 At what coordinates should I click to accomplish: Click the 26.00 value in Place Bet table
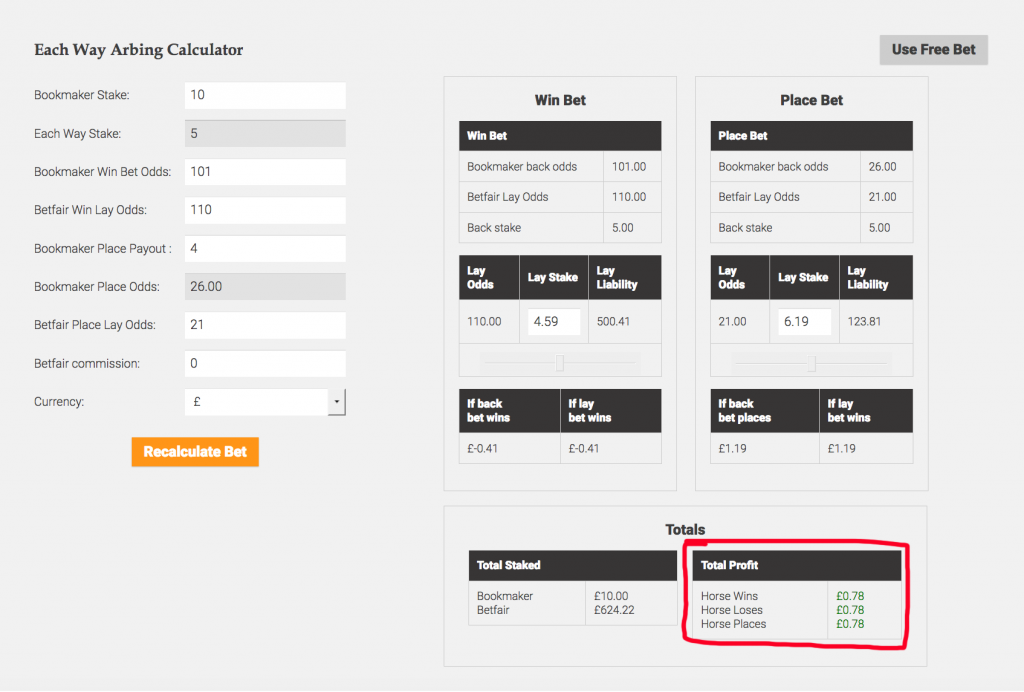click(882, 166)
